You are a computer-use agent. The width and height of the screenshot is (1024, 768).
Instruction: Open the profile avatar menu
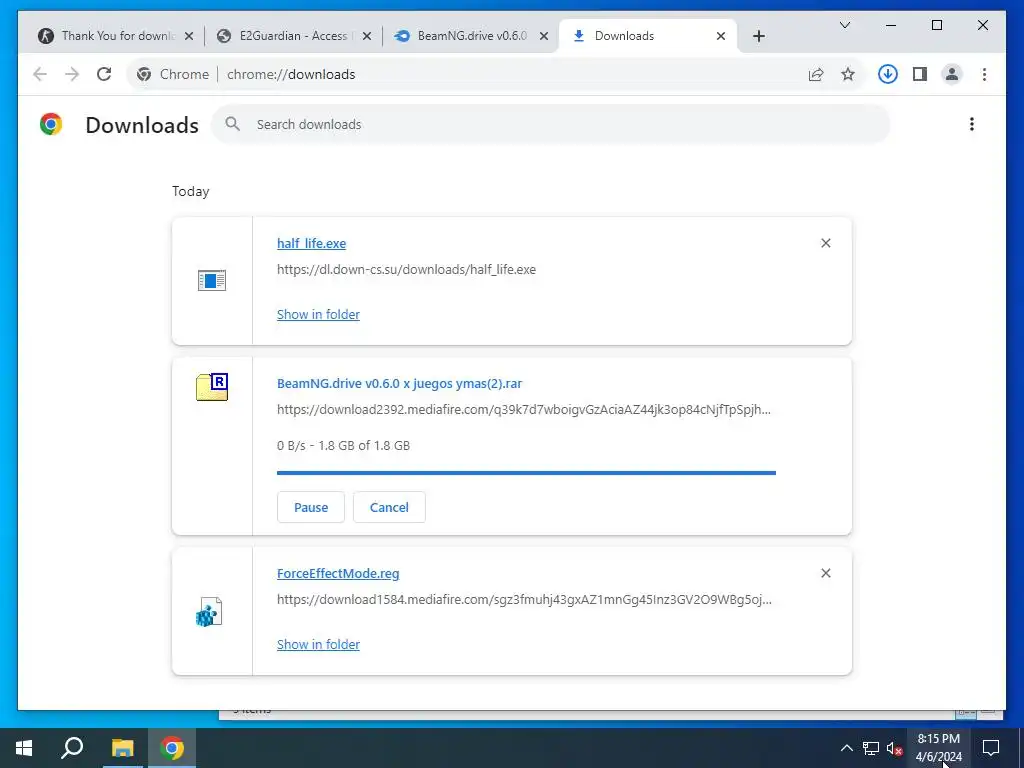coord(952,74)
